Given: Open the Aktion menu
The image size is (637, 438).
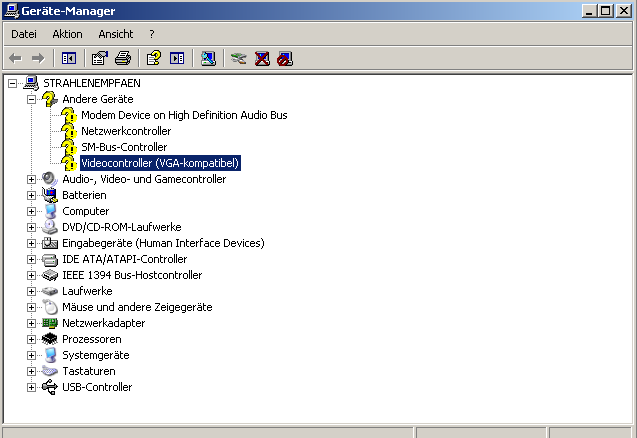Looking at the screenshot, I should 67,34.
